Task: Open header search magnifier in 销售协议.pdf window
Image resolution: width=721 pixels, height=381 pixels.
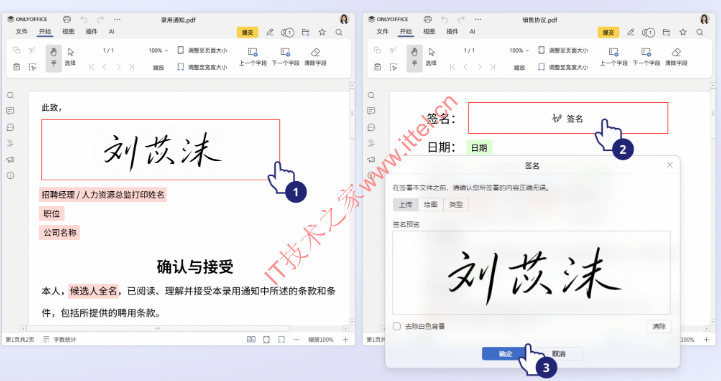Action: pos(700,32)
